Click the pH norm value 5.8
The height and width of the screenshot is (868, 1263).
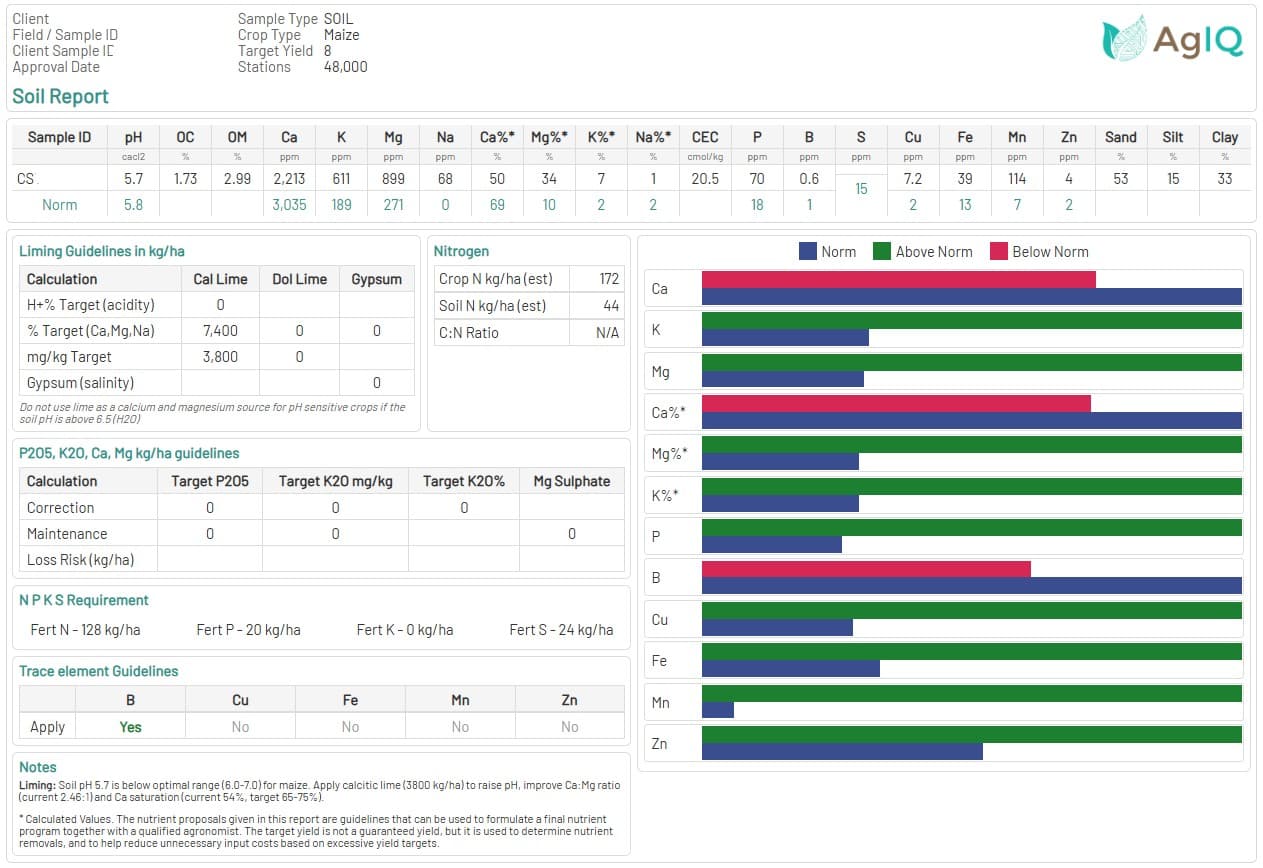tap(134, 204)
